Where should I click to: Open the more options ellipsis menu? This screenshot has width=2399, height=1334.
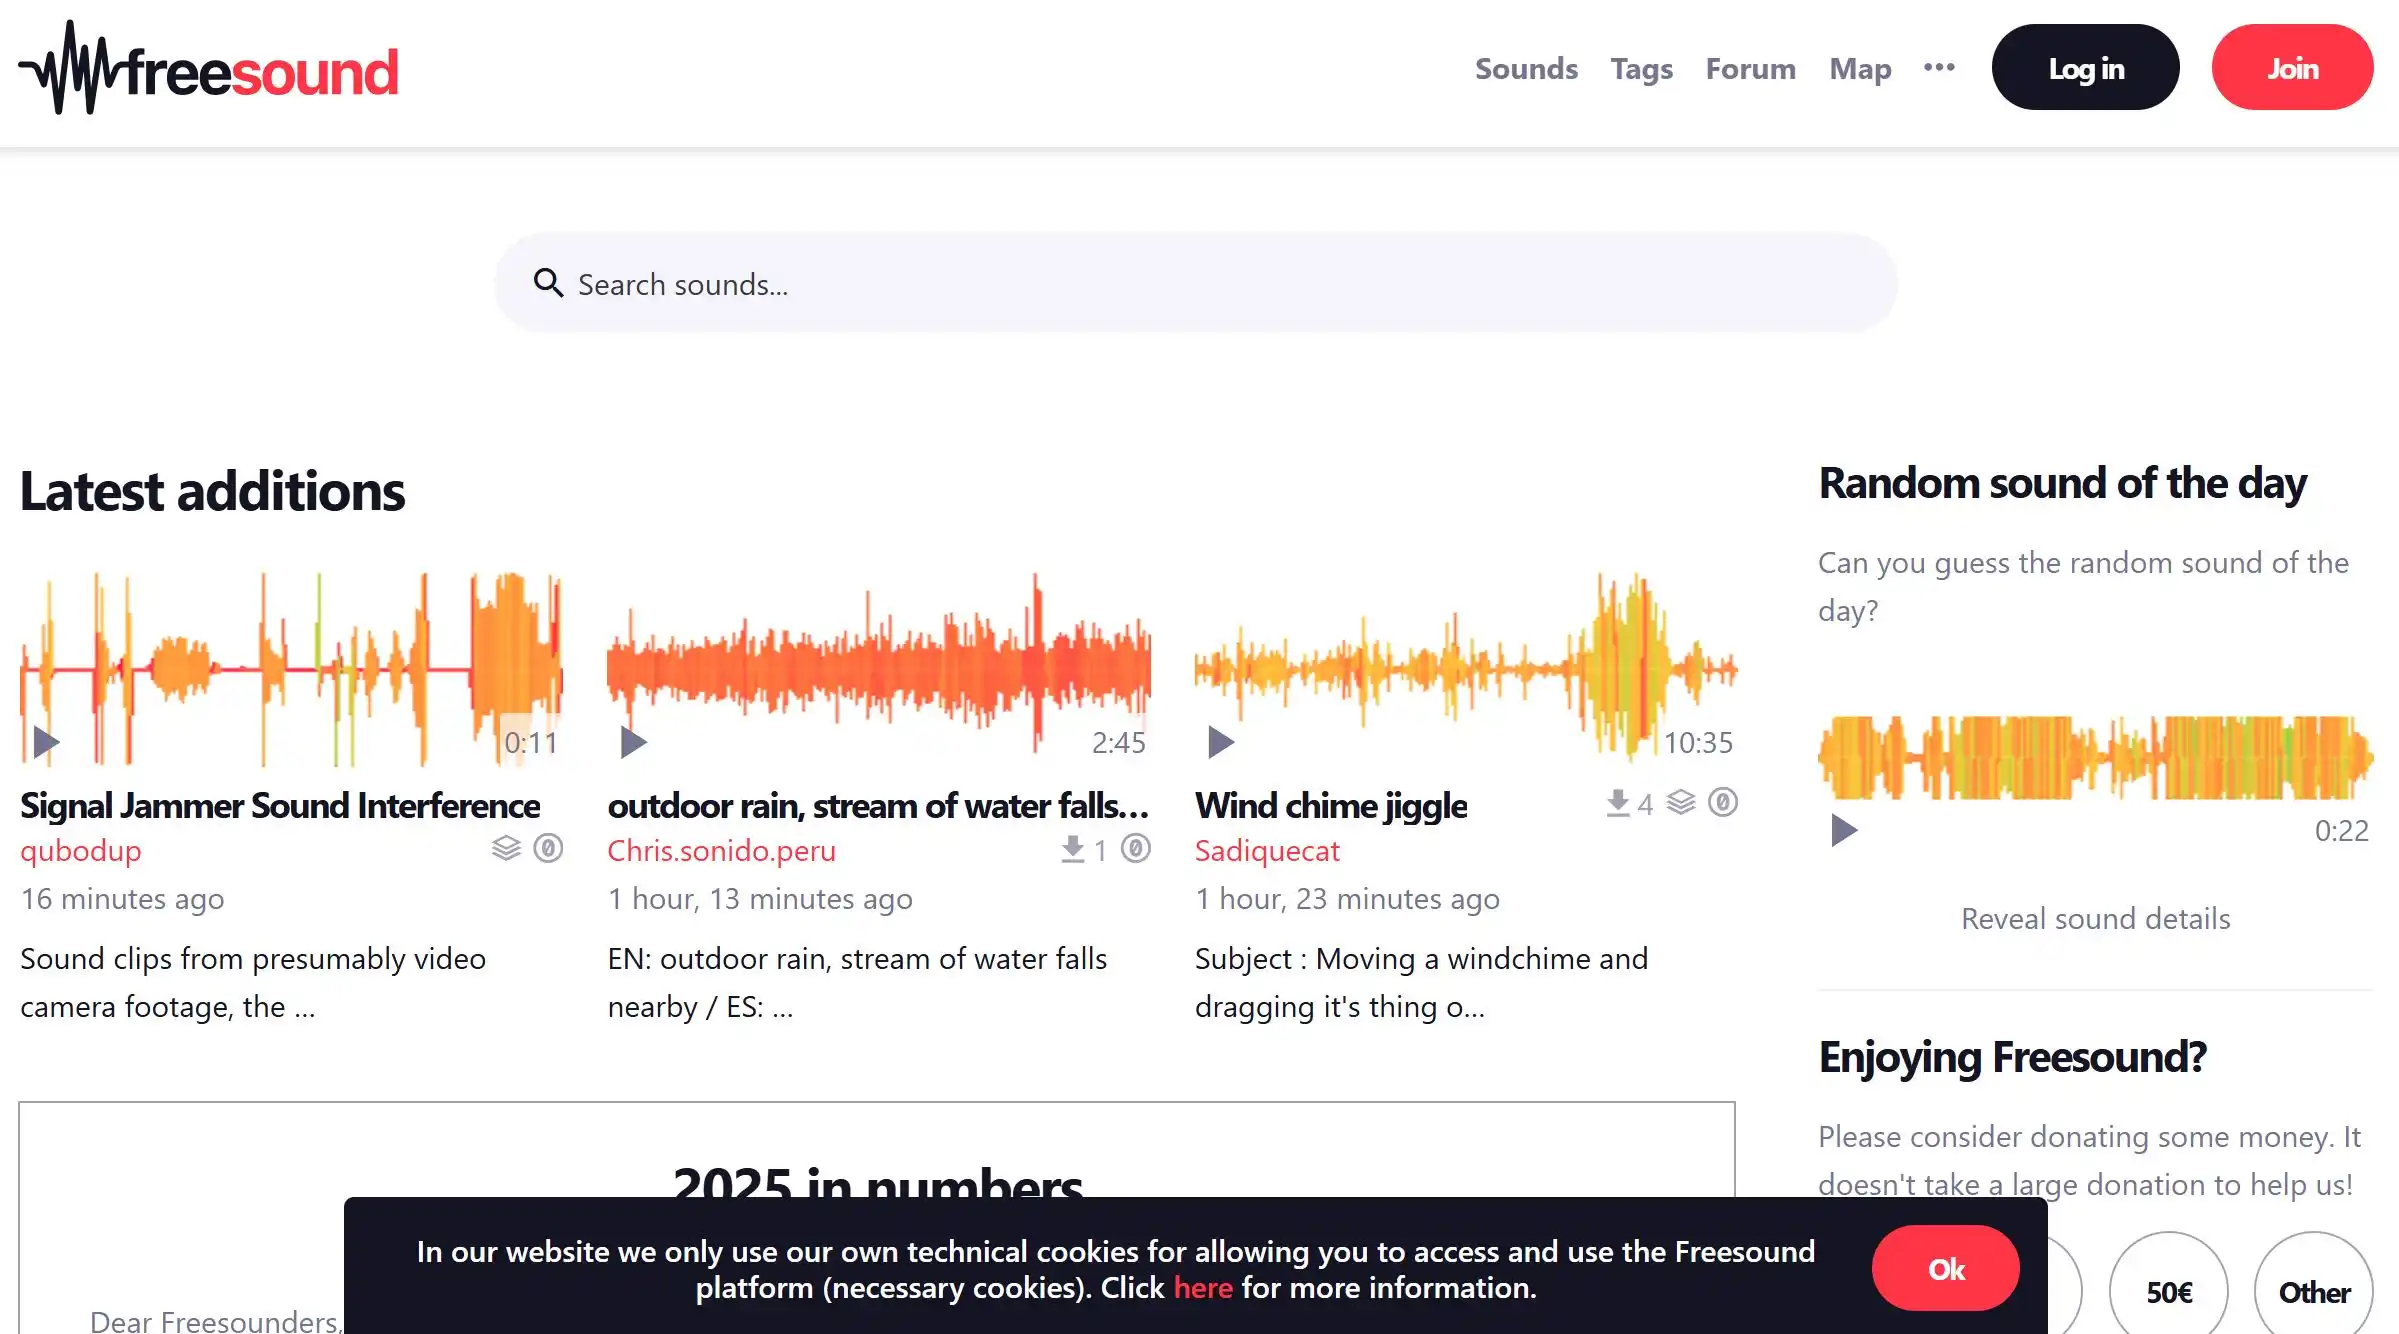coord(1939,68)
